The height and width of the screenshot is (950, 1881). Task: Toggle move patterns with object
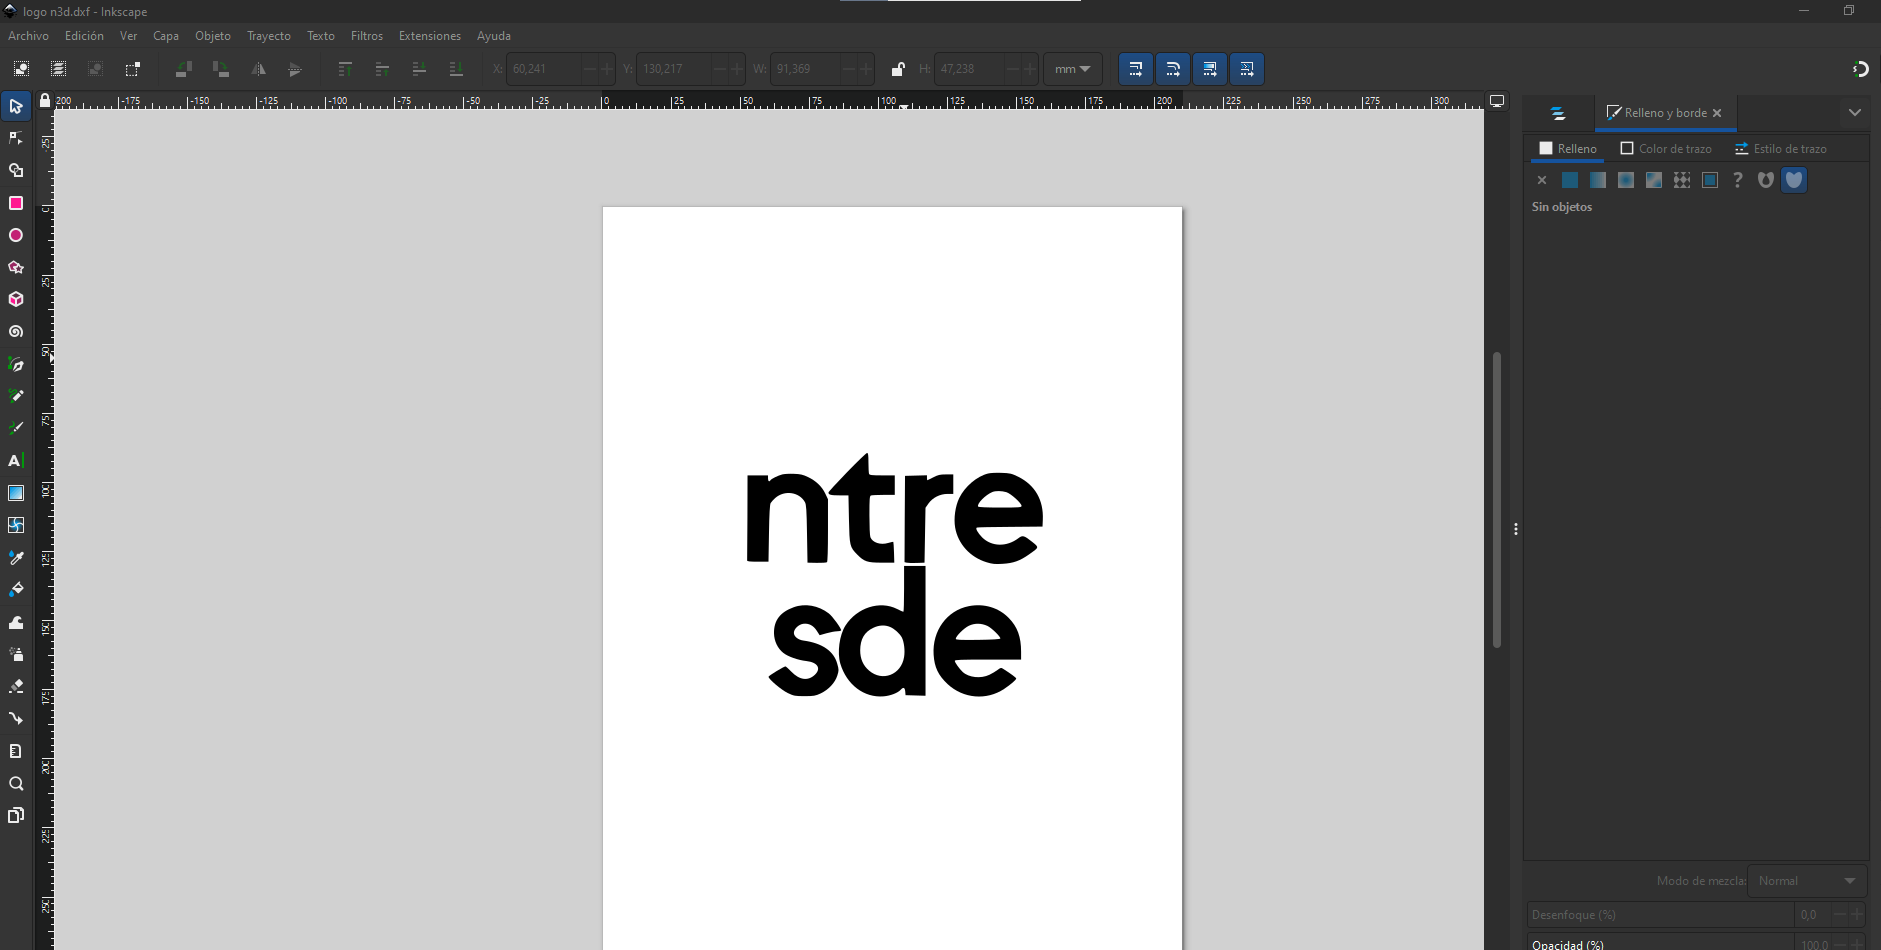(x=1247, y=69)
